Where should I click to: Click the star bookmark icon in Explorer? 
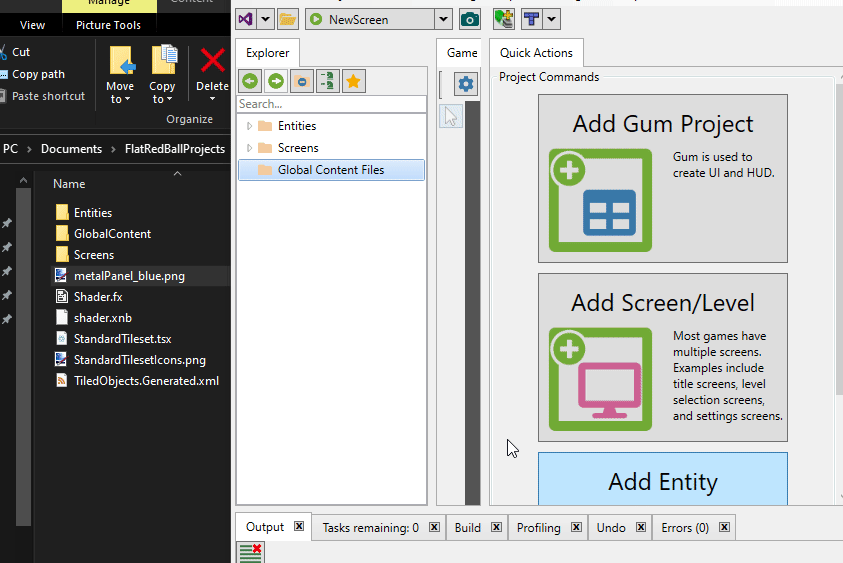(x=353, y=82)
